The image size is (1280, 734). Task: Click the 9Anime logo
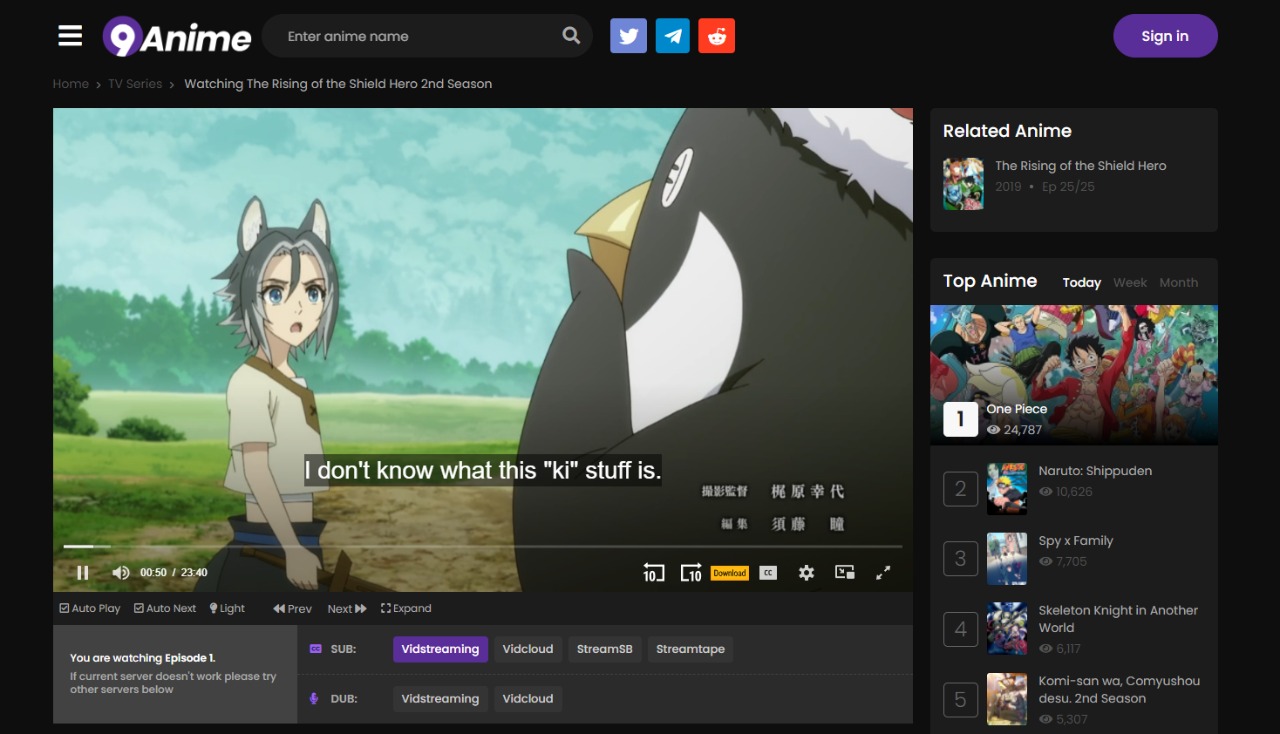tap(177, 37)
